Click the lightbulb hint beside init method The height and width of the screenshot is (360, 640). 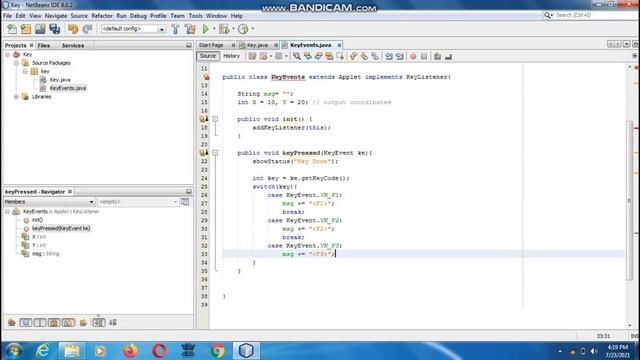203,119
